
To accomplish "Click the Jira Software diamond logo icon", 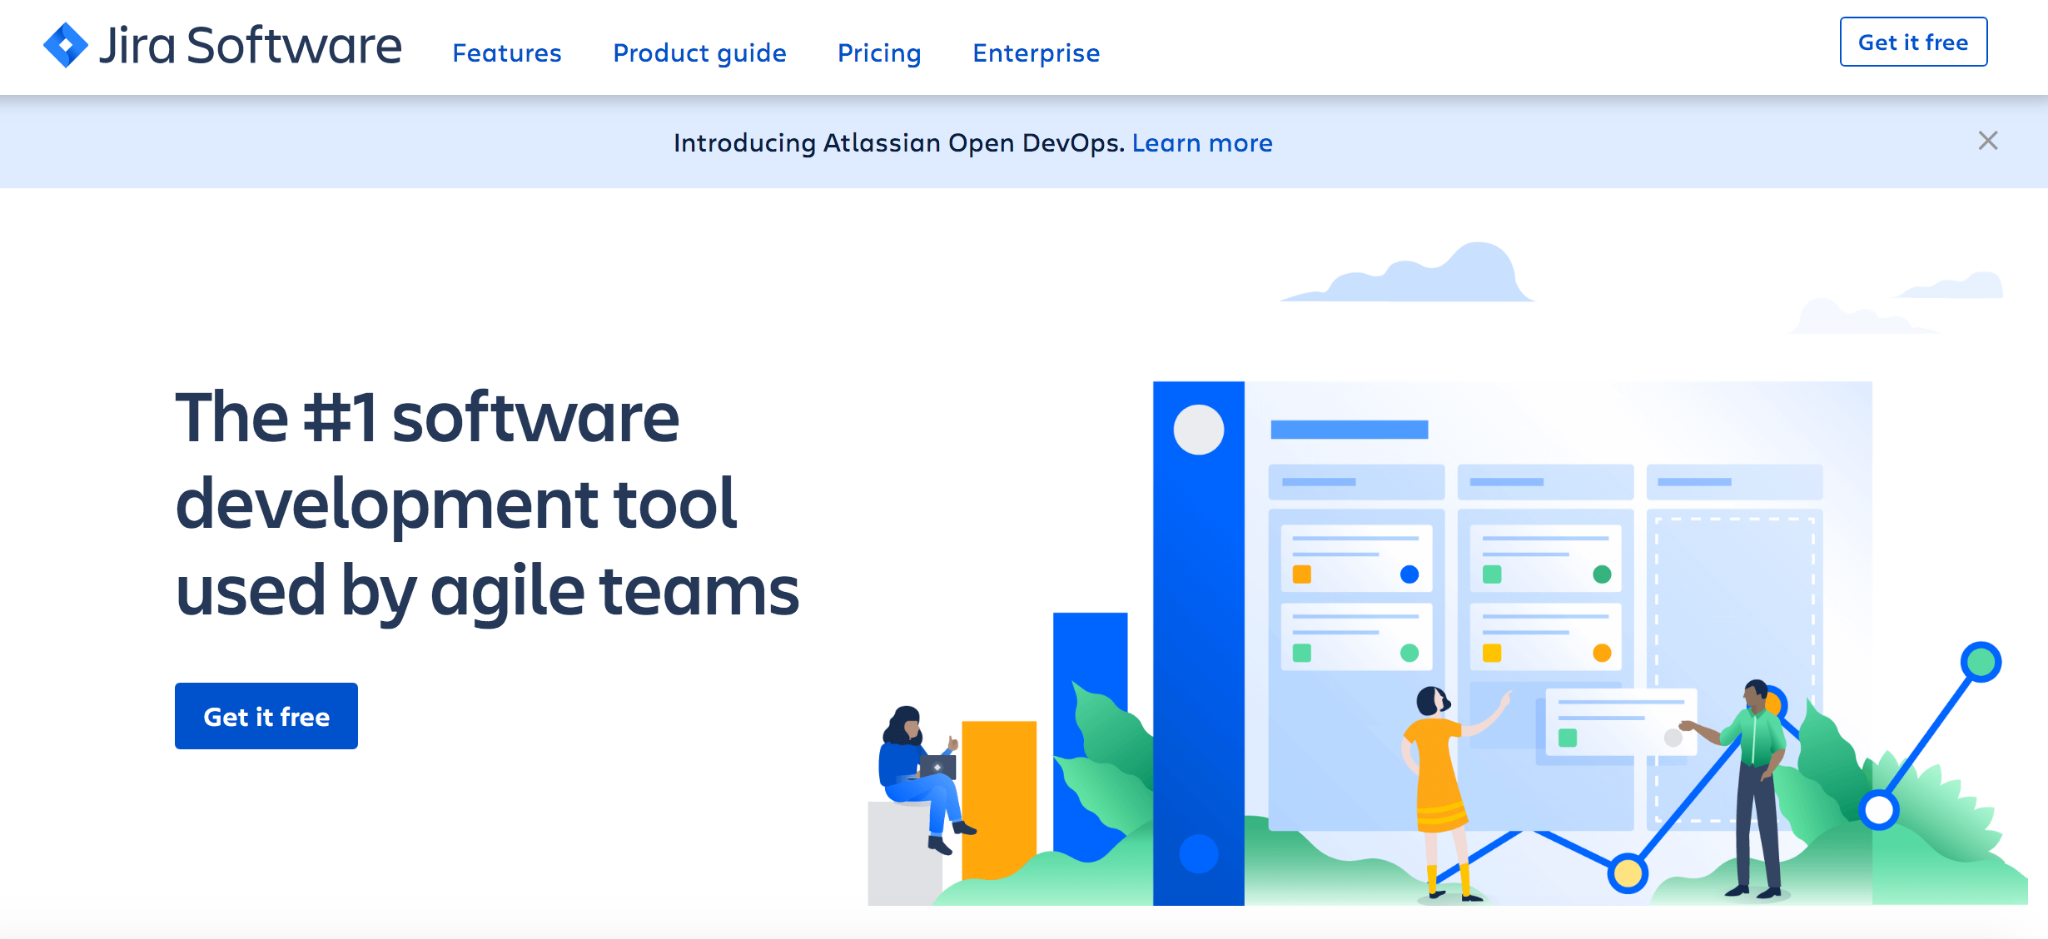I will click(66, 45).
